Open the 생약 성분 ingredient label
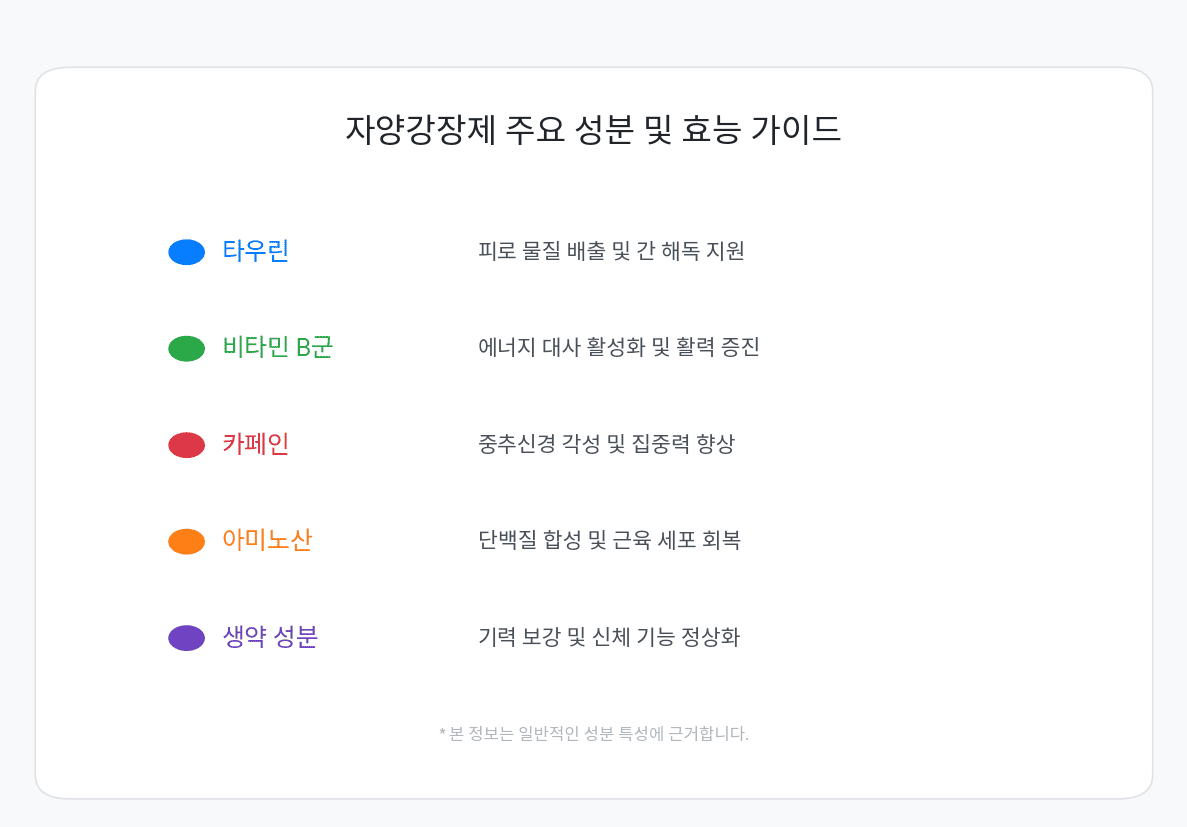The image size is (1187, 827). 270,637
